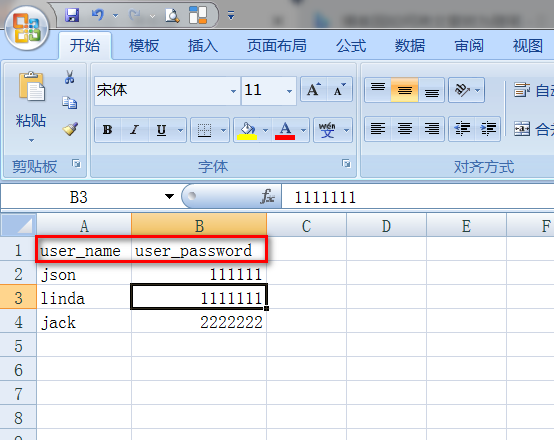Click the 粘贴 paste clipboard icon

click(x=31, y=87)
